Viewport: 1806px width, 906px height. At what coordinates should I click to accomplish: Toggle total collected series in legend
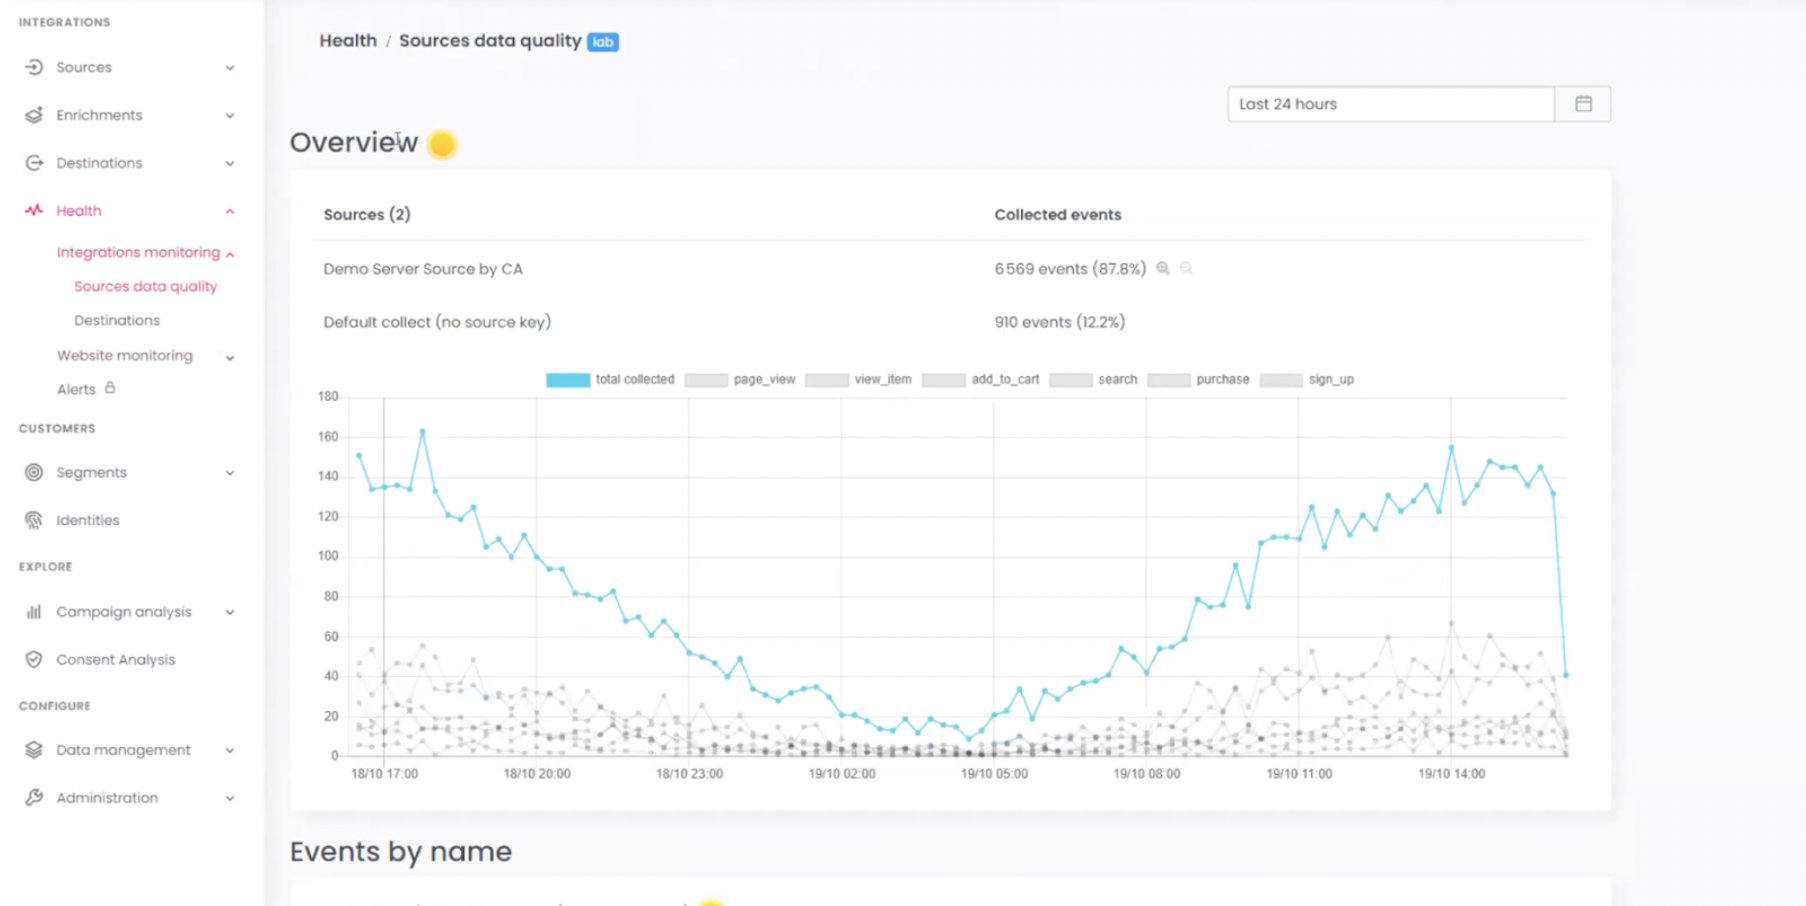[610, 380]
